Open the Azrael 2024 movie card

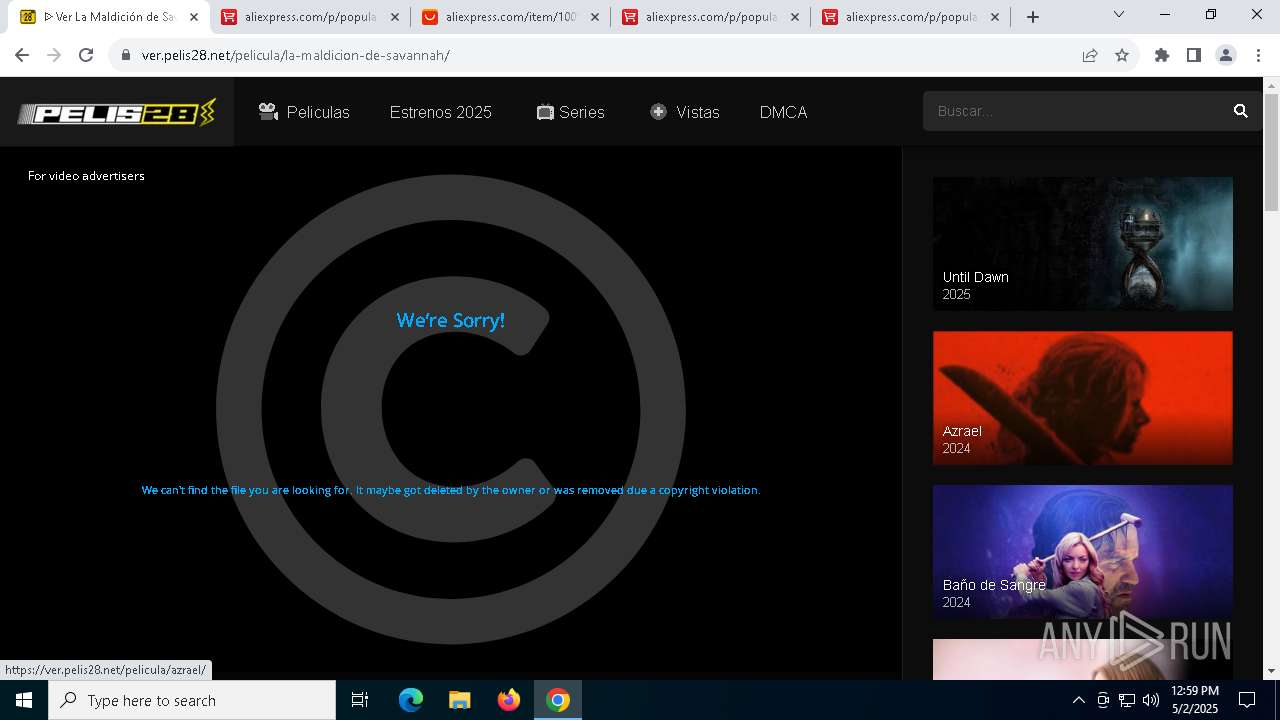click(x=1083, y=398)
